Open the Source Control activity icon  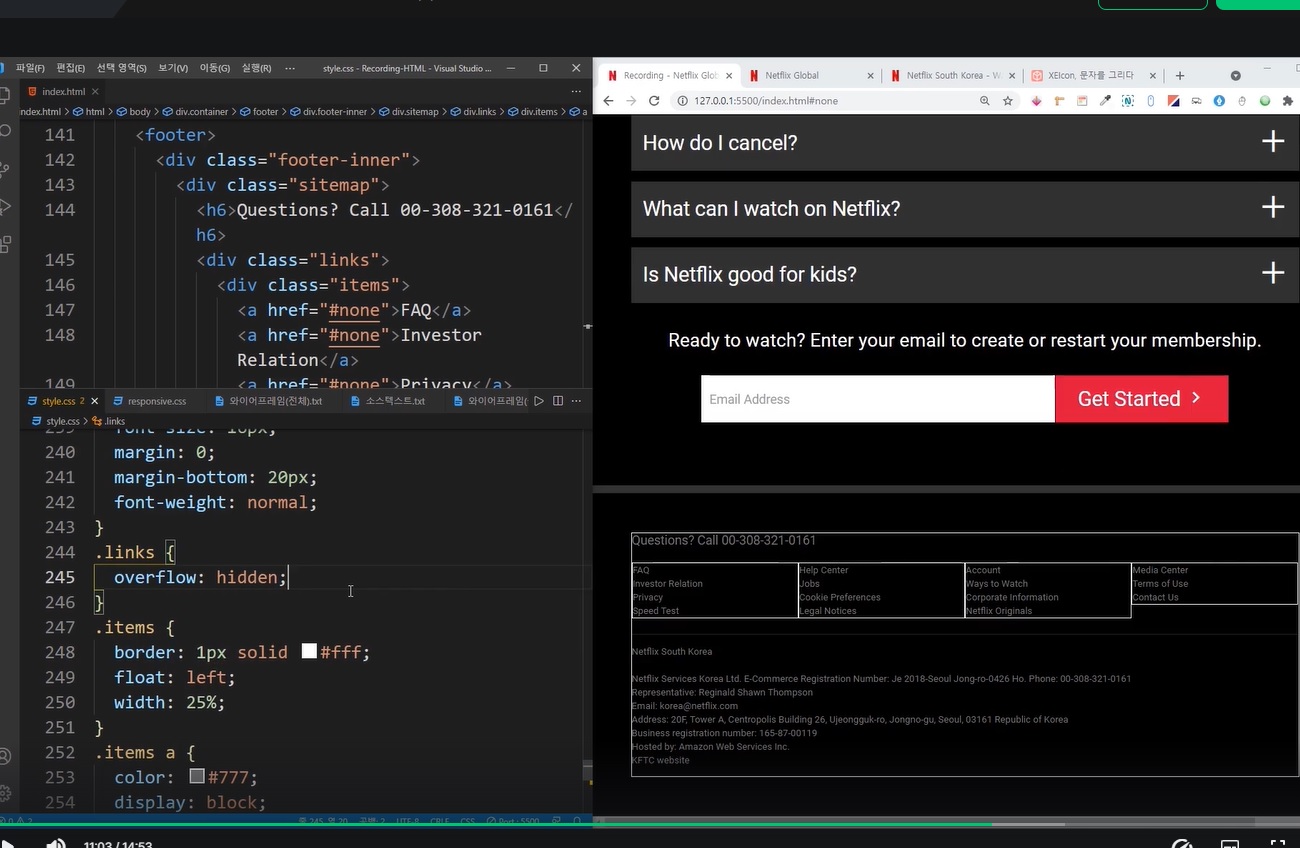click(5, 169)
